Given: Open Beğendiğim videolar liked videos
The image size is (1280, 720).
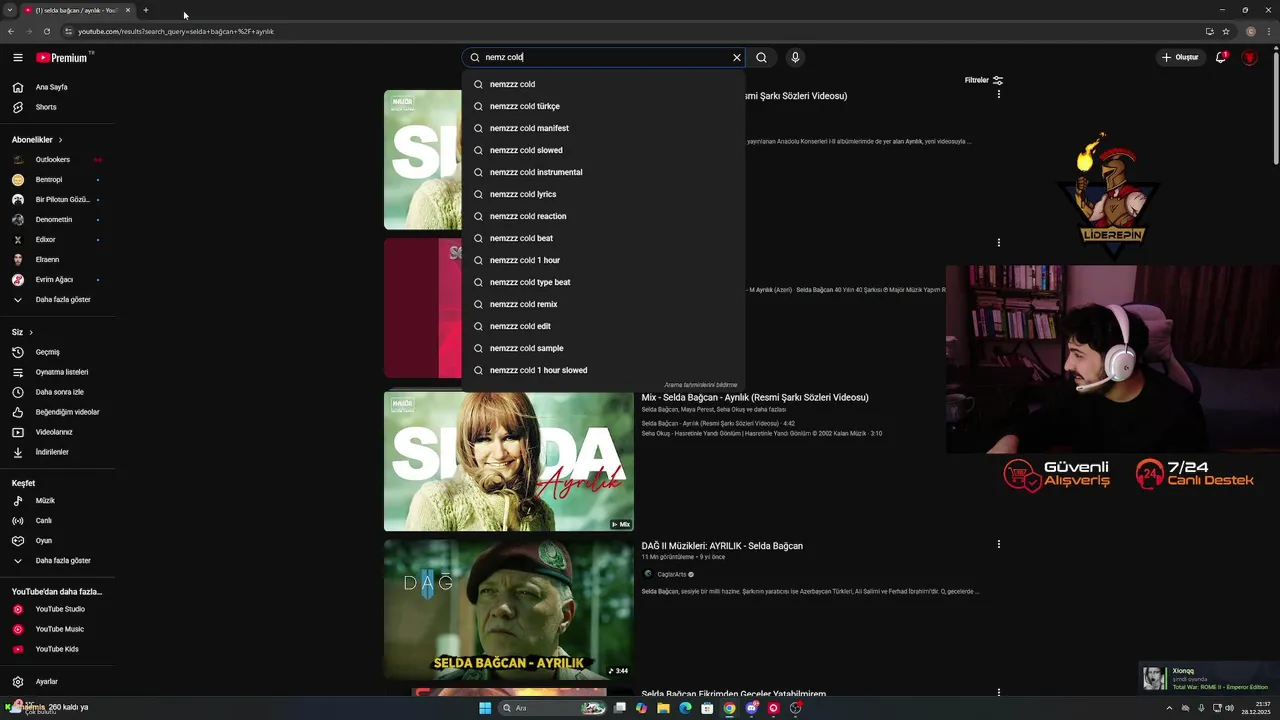Looking at the screenshot, I should (57, 412).
